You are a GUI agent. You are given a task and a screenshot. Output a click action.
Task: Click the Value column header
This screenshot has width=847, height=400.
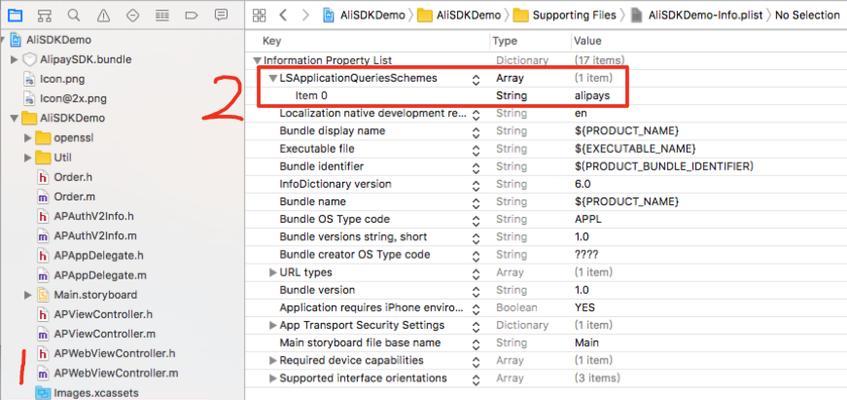point(588,41)
